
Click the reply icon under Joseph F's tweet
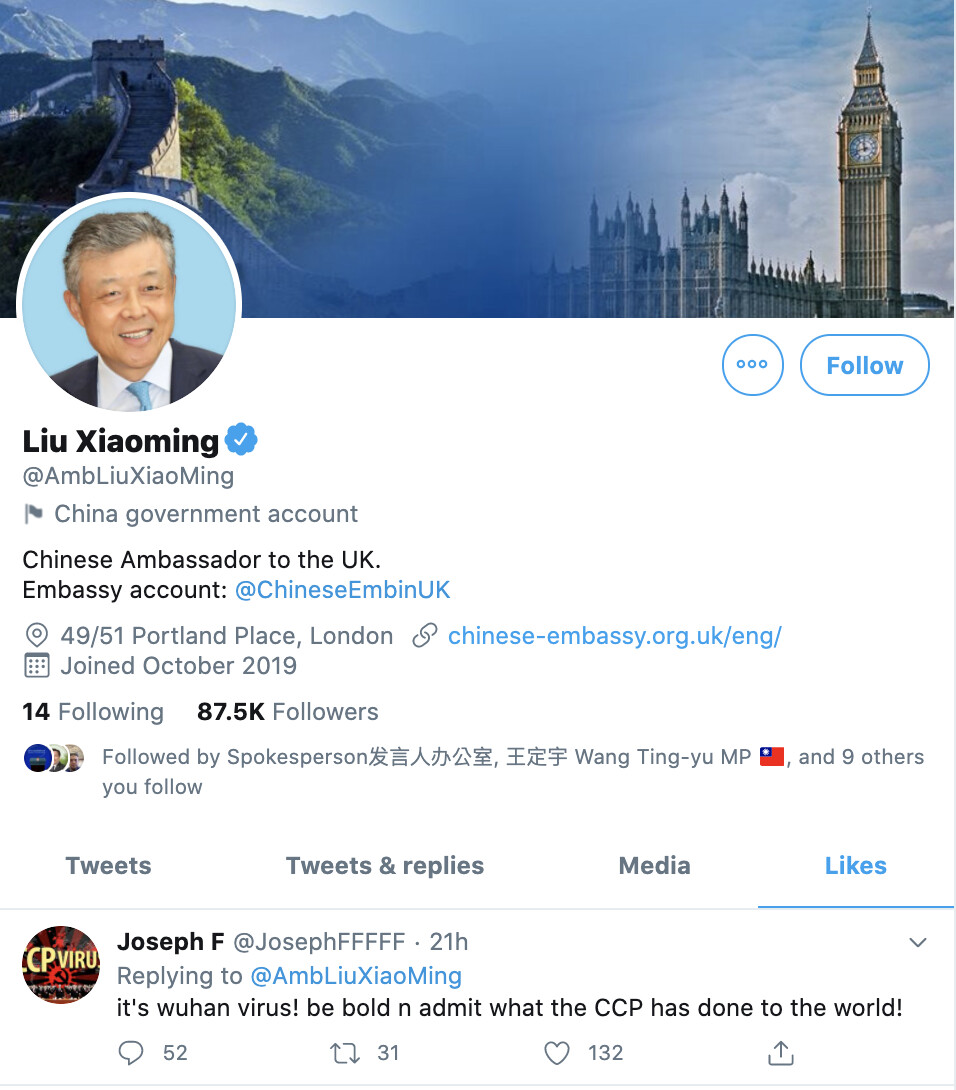tap(131, 1053)
